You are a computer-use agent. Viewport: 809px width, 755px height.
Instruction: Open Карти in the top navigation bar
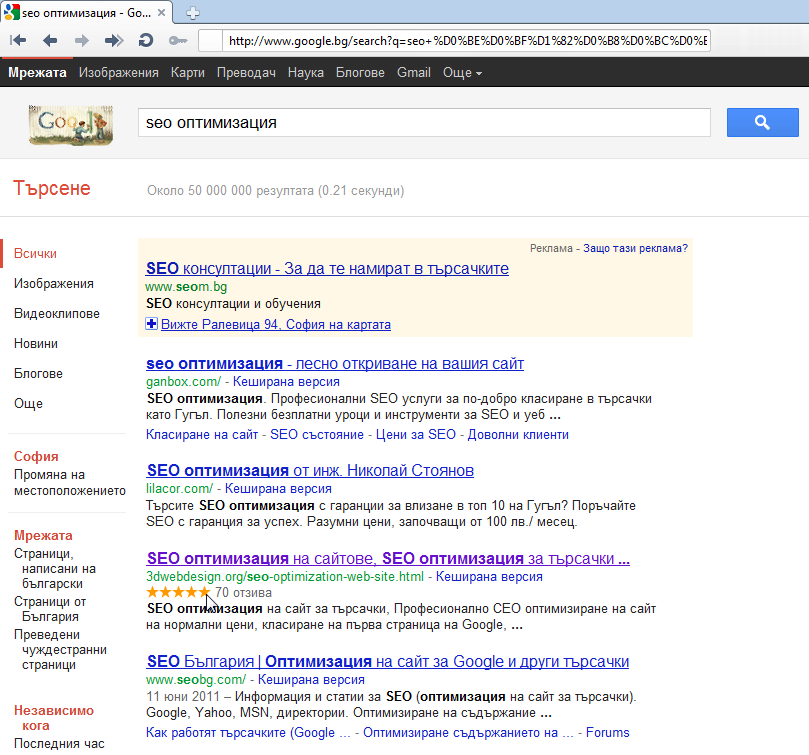[188, 73]
